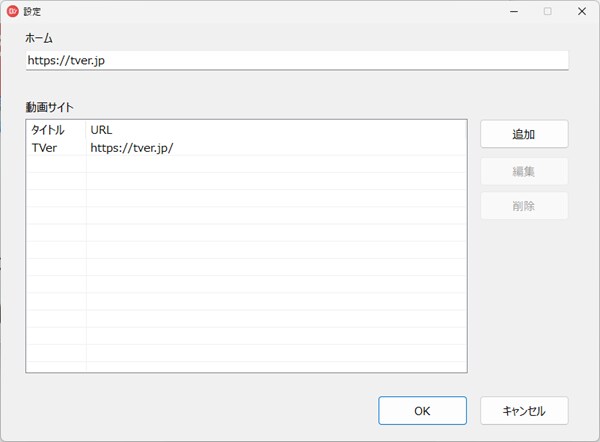
Task: Click the app icon in the title bar
Action: [13, 11]
